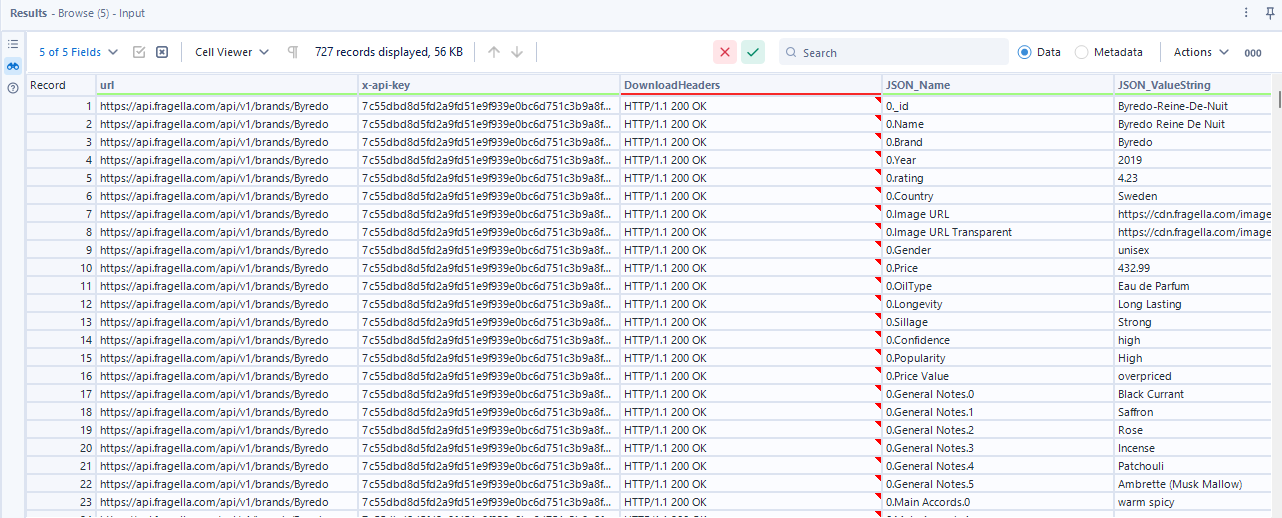Open the Results window options menu

[x=1246, y=13]
